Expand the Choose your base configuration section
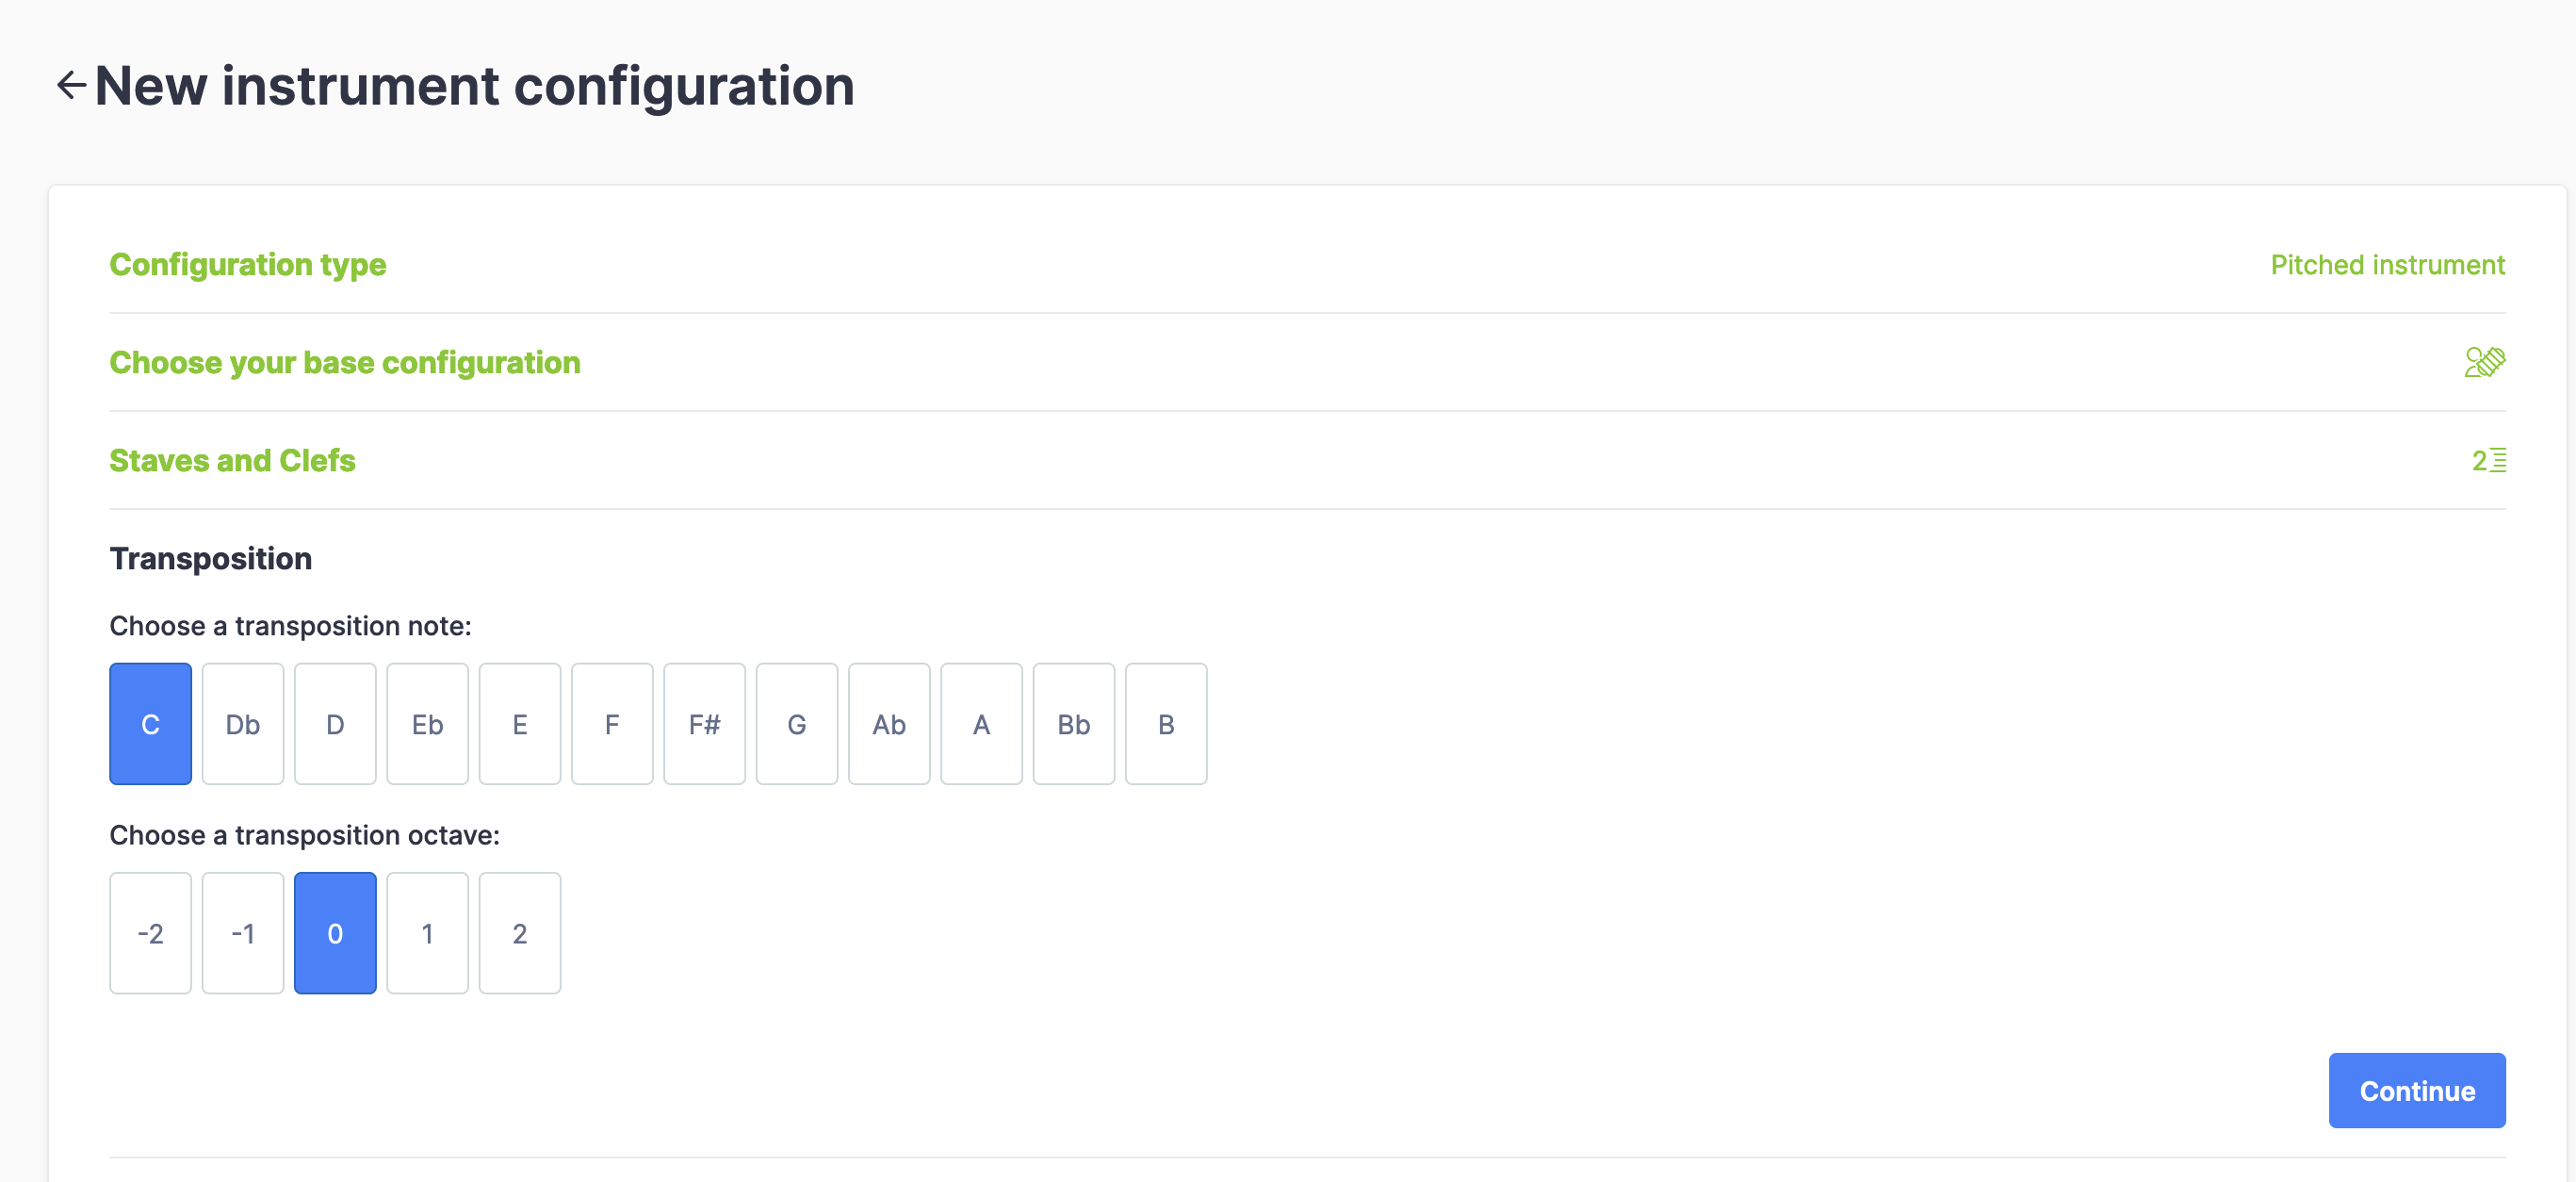Viewport: 2576px width, 1182px height. click(345, 362)
